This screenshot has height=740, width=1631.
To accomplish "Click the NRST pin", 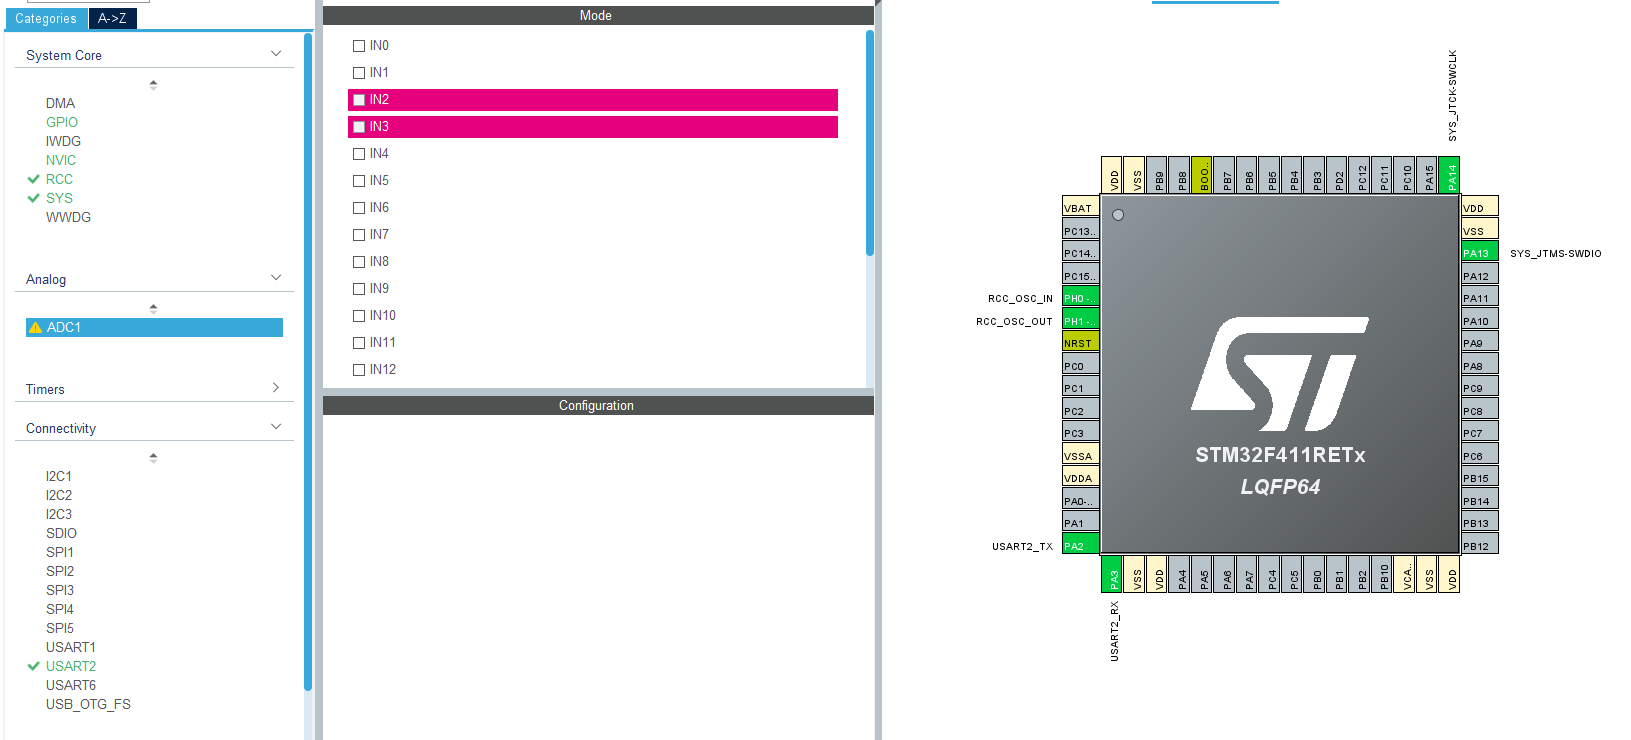I will (1081, 343).
